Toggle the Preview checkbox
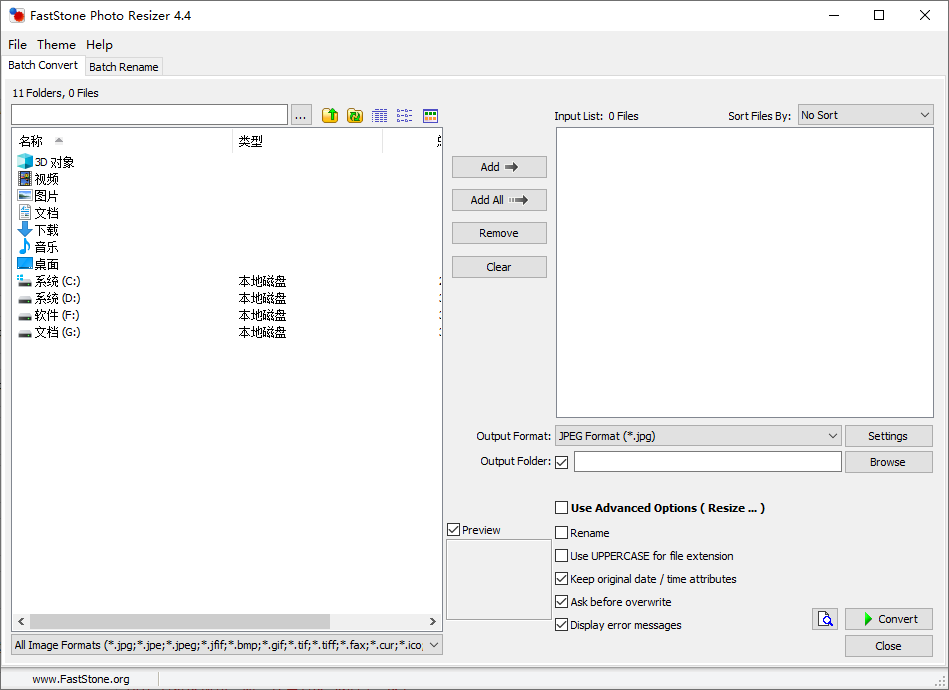Screen dimensions: 949x690 coord(454,530)
